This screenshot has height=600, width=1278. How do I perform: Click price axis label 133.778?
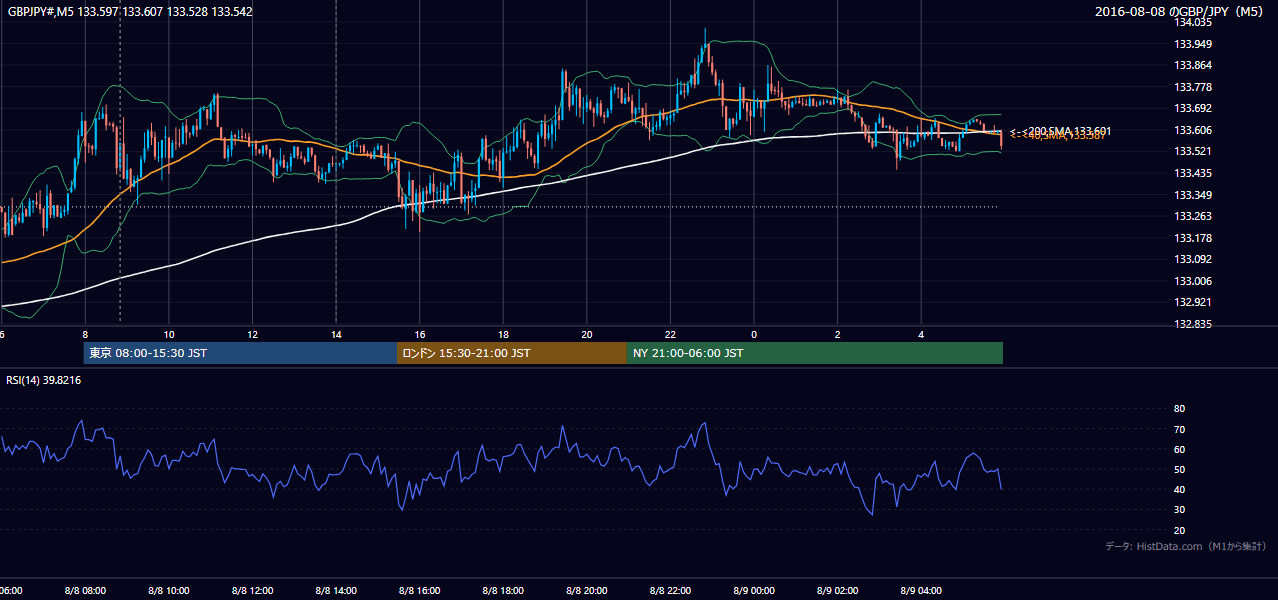tap(1195, 87)
